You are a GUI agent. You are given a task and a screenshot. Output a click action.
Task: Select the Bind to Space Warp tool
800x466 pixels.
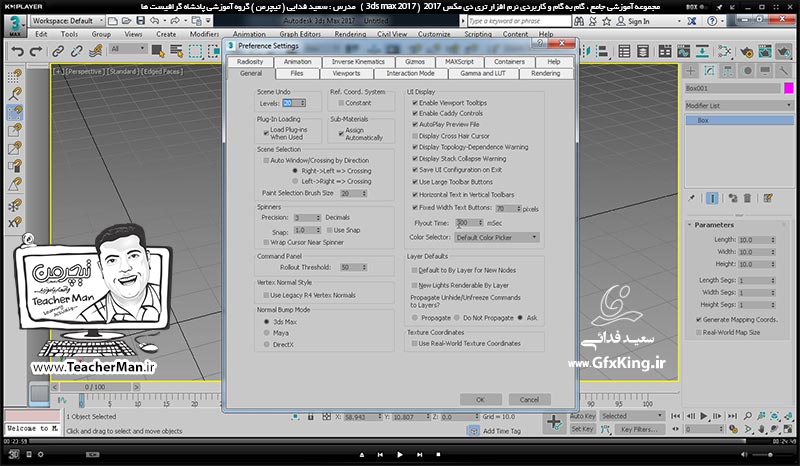pyautogui.click(x=95, y=51)
